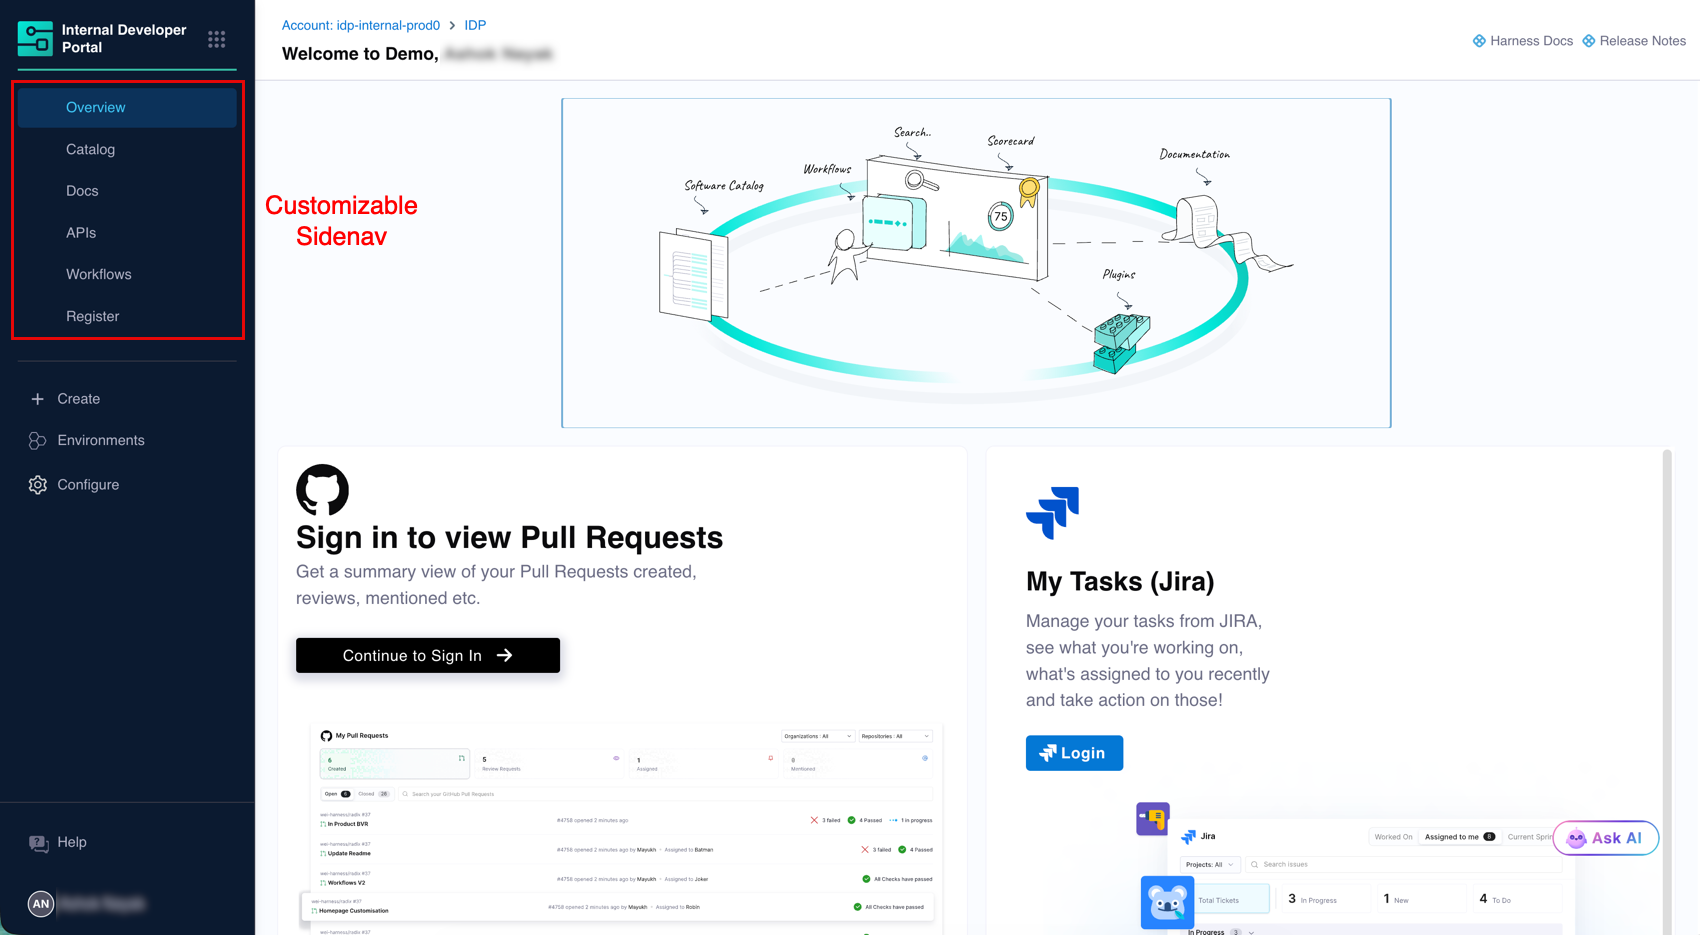Viewport: 1700px width, 935px height.
Task: Click the GitHub octocat logo
Action: click(322, 490)
